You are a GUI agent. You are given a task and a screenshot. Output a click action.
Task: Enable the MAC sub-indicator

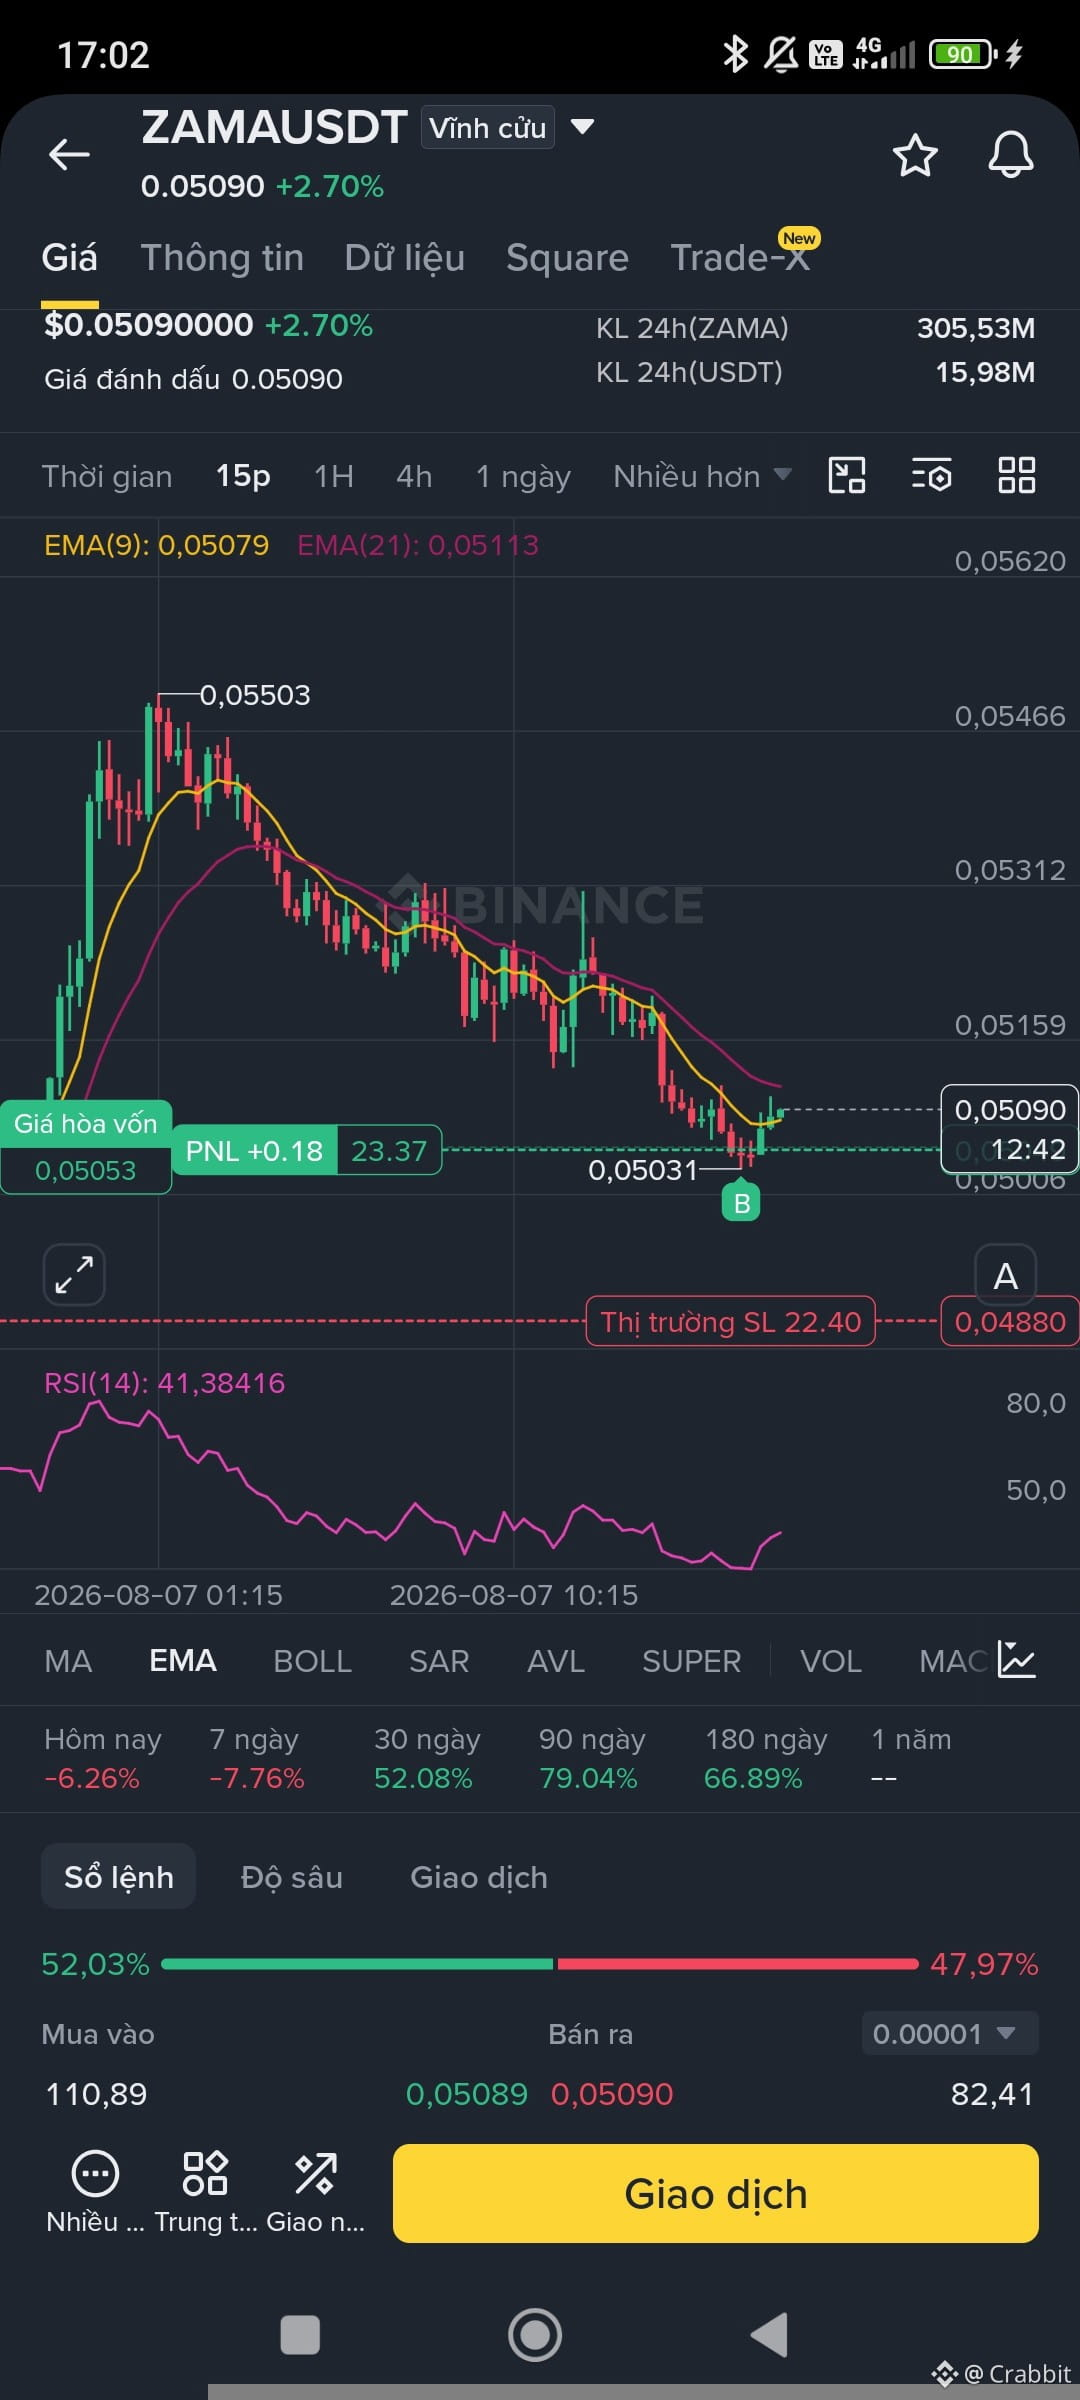point(953,1661)
